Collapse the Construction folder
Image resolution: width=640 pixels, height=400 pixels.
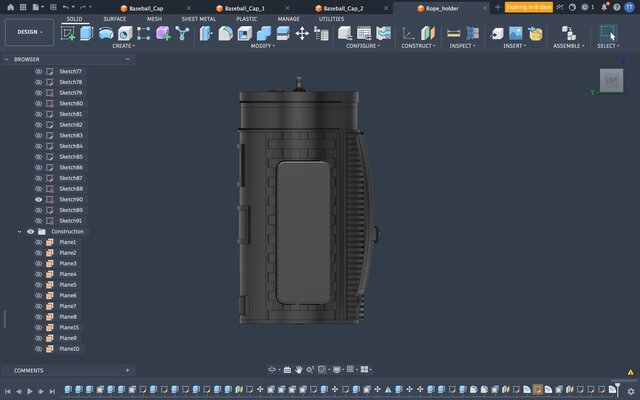(x=19, y=231)
